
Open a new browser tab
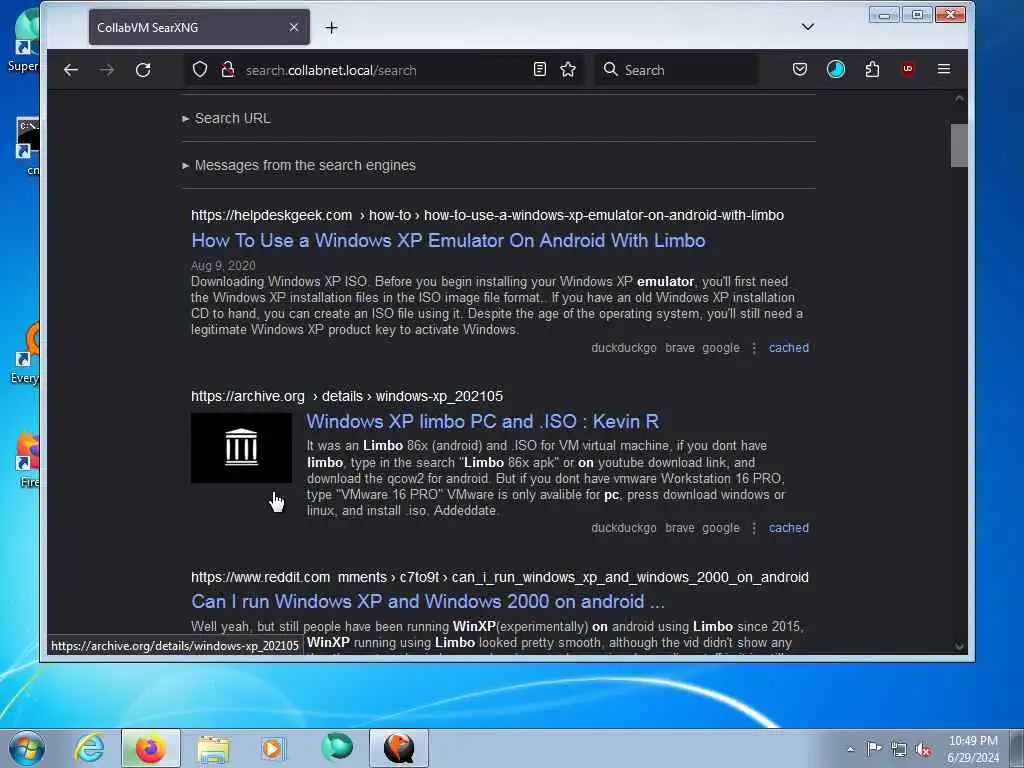(331, 27)
